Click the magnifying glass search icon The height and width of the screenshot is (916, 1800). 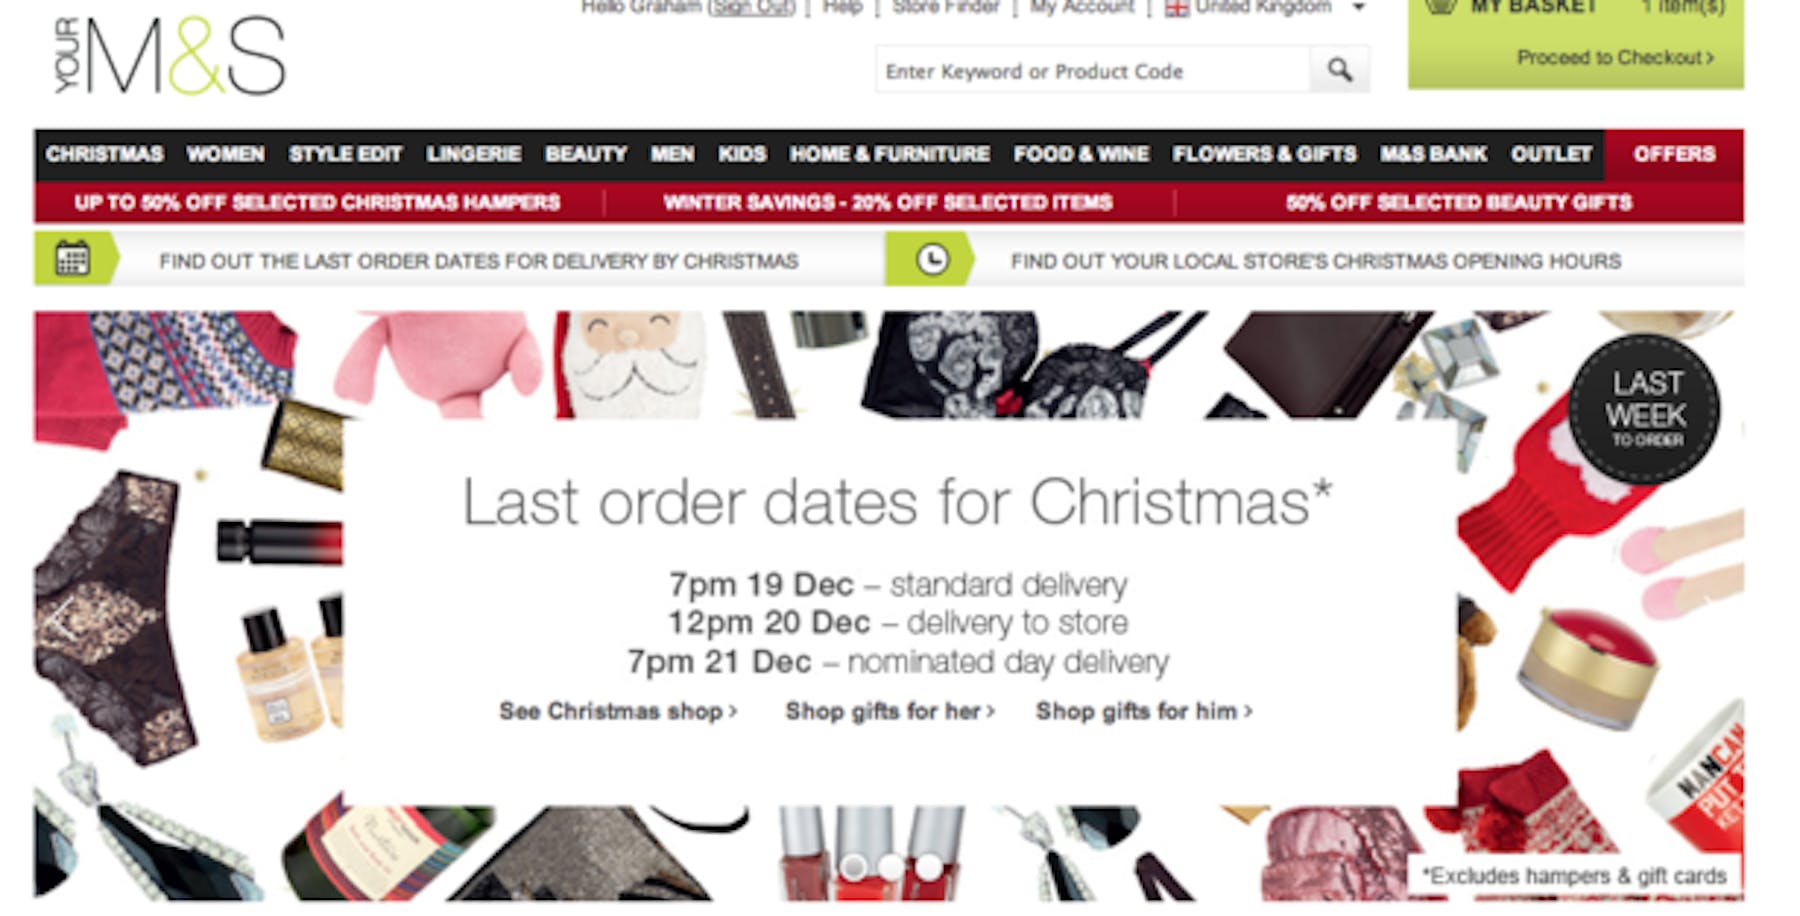1339,70
